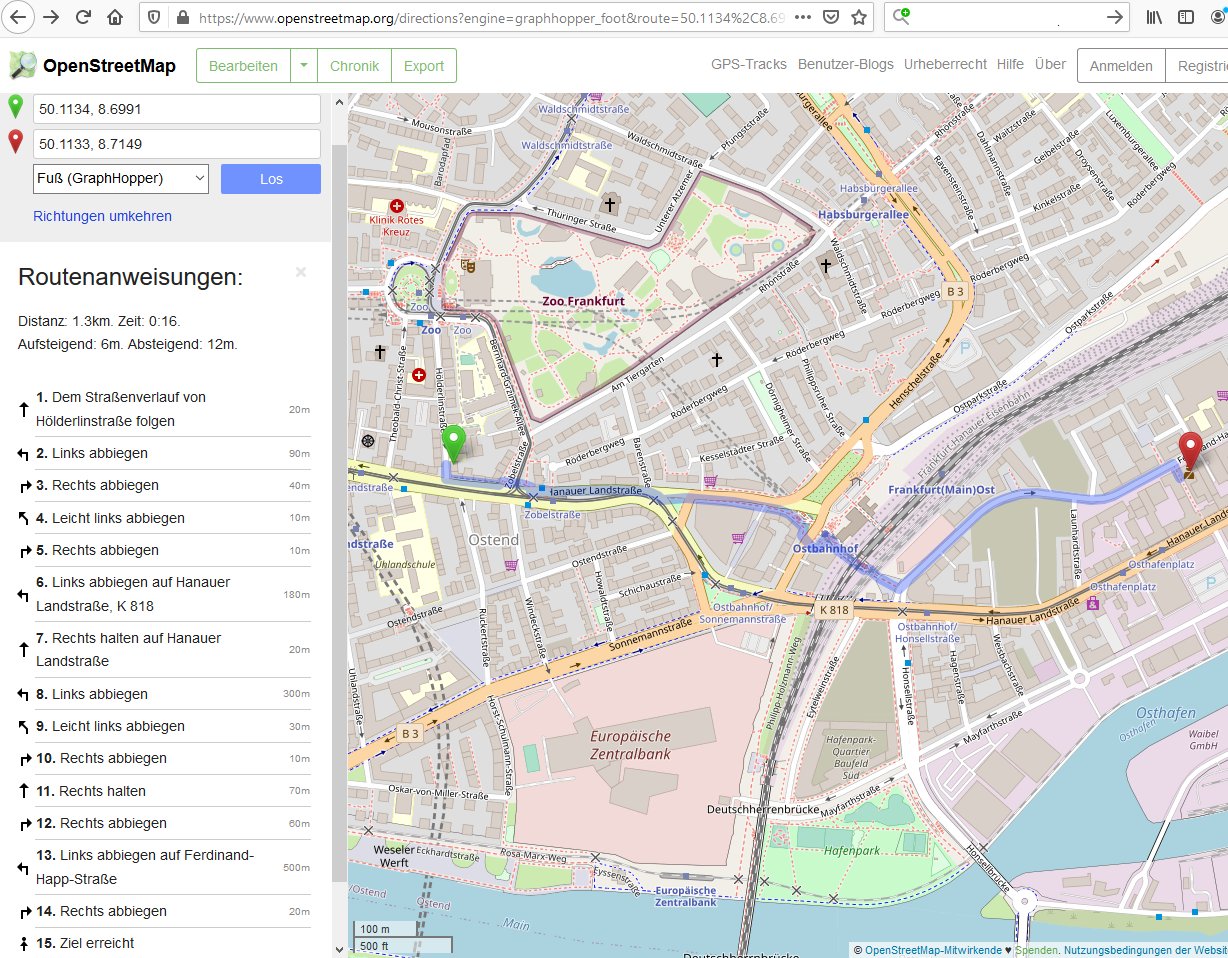This screenshot has width=1228, height=958.
Task: Click the Richtungen umkehren link
Action: 102,216
